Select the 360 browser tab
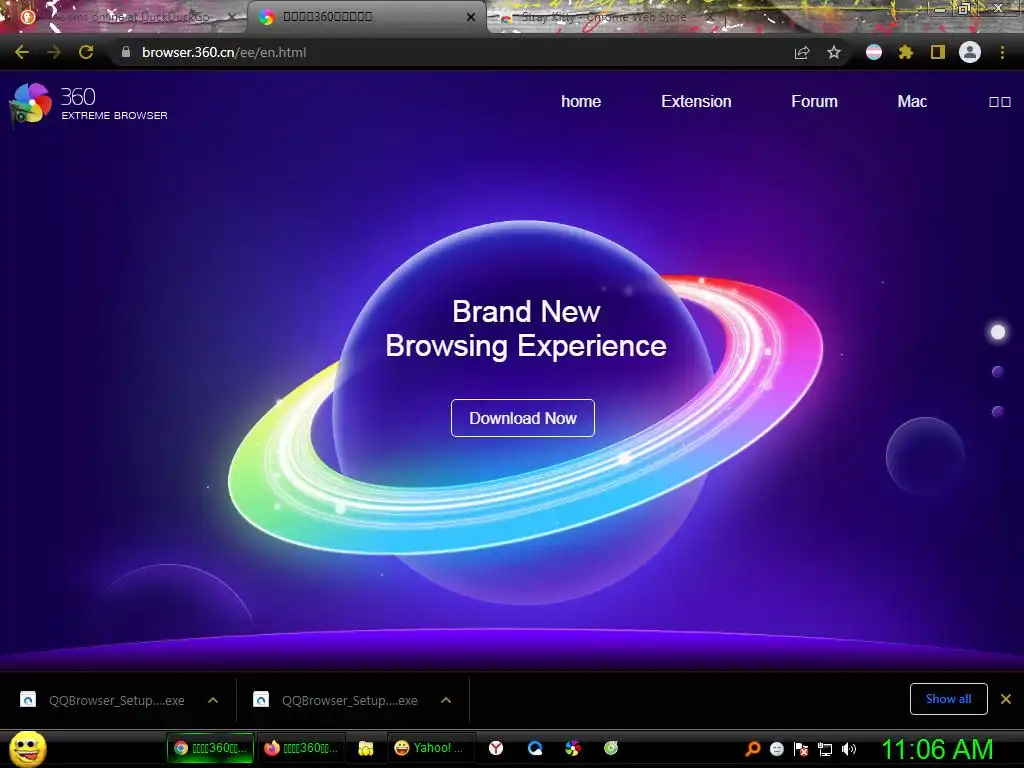This screenshot has height=768, width=1024. click(366, 17)
